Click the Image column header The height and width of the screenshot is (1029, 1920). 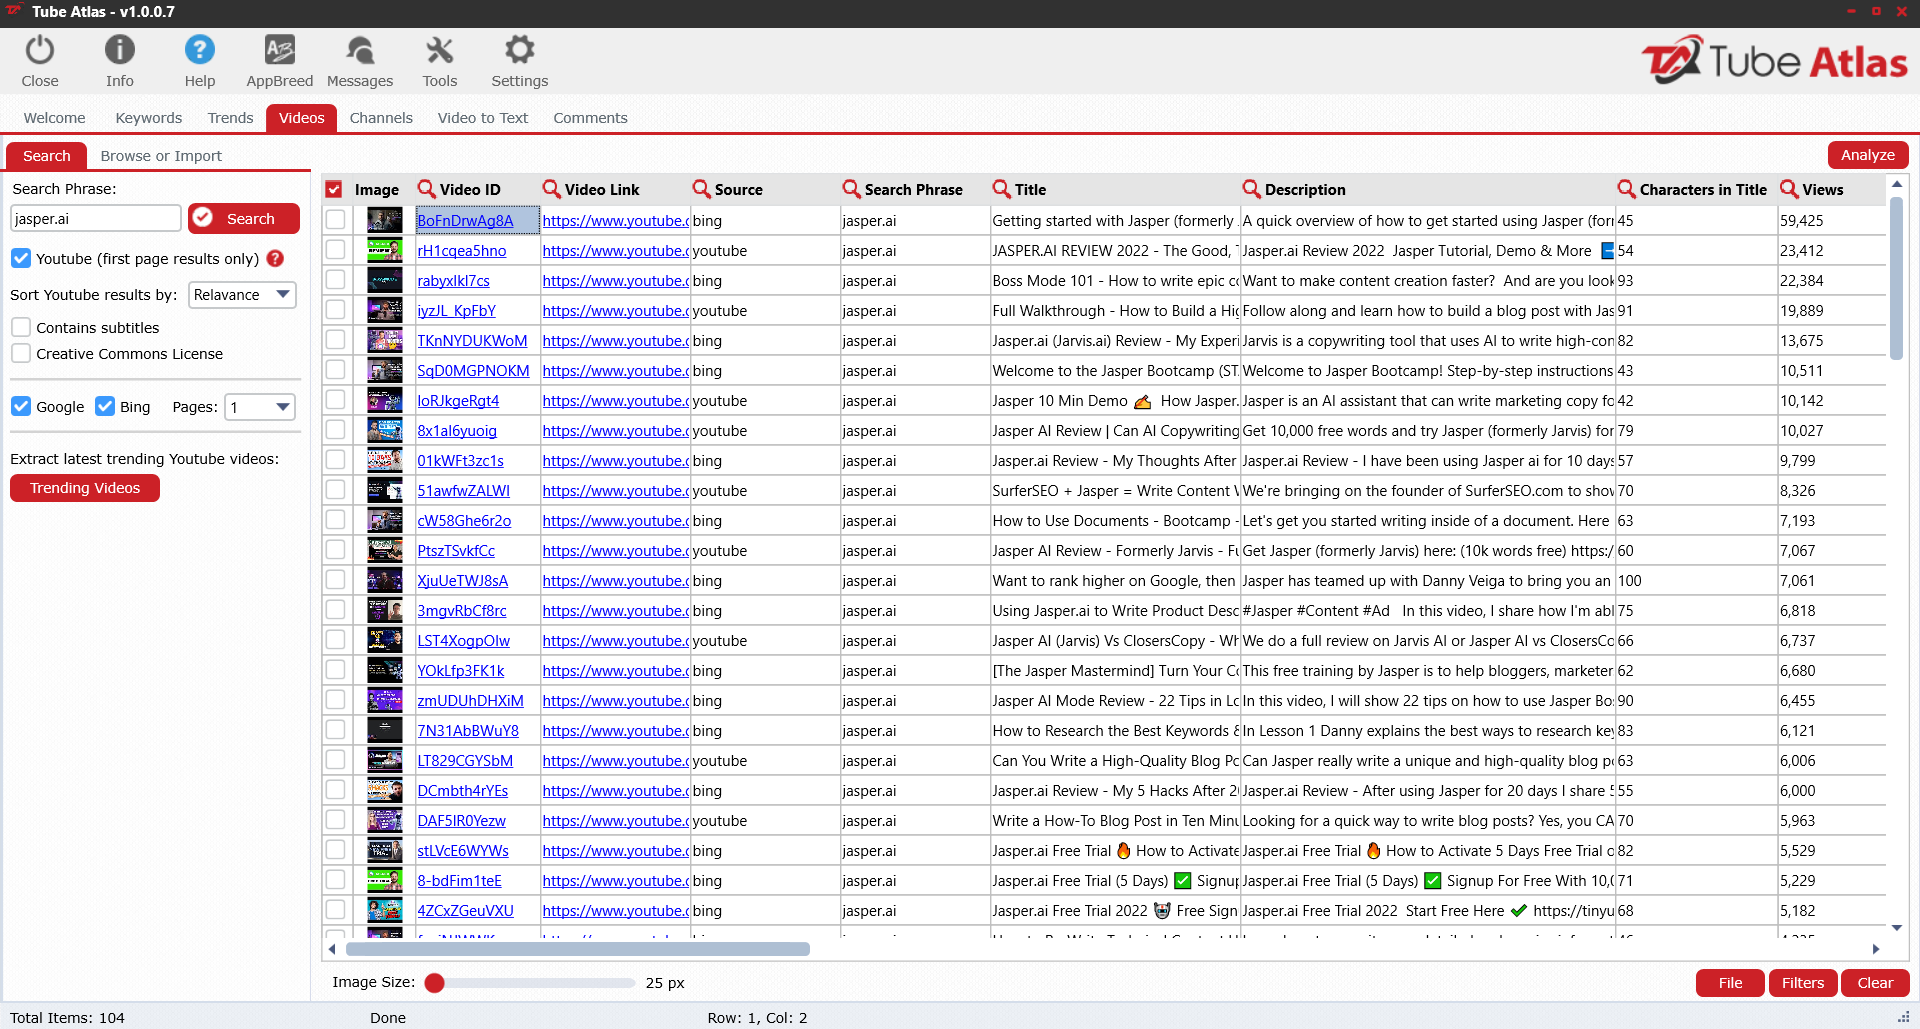pos(377,189)
